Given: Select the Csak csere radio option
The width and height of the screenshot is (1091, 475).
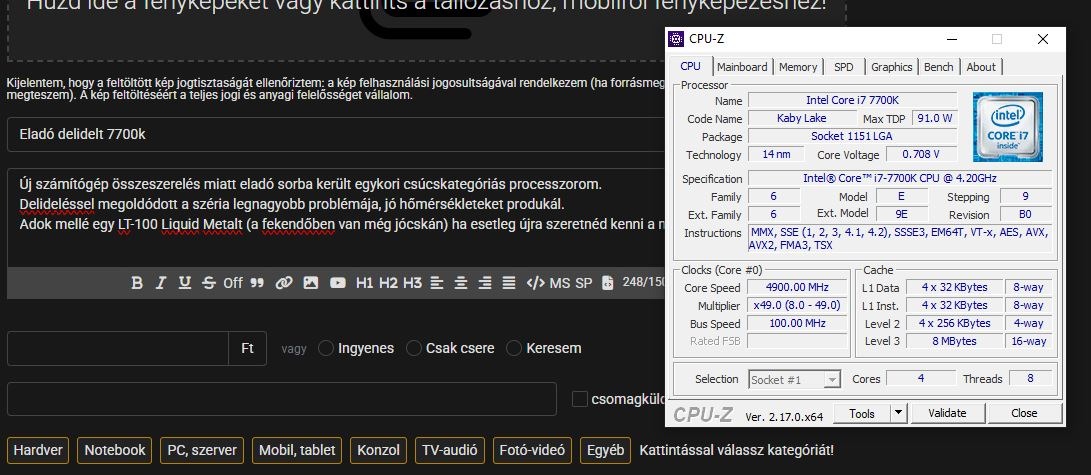Looking at the screenshot, I should coord(414,348).
